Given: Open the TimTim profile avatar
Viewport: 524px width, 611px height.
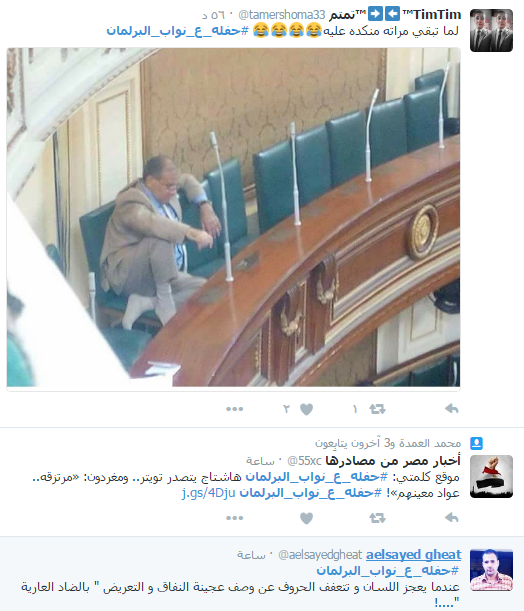Looking at the screenshot, I should click(x=491, y=30).
